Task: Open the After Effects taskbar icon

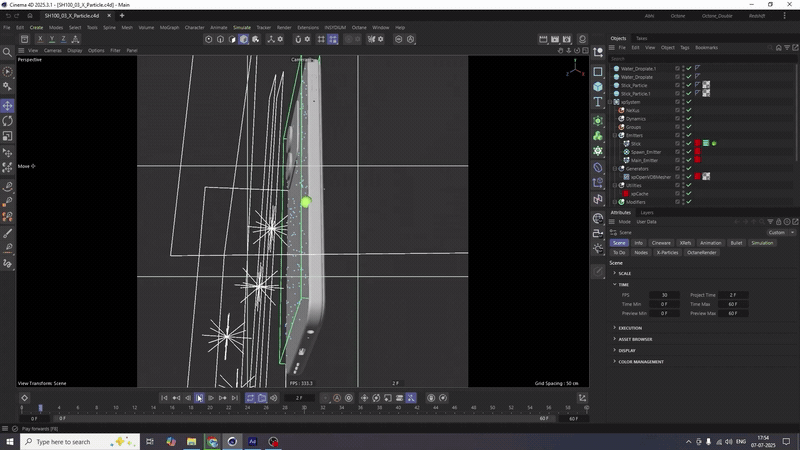Action: [x=252, y=441]
